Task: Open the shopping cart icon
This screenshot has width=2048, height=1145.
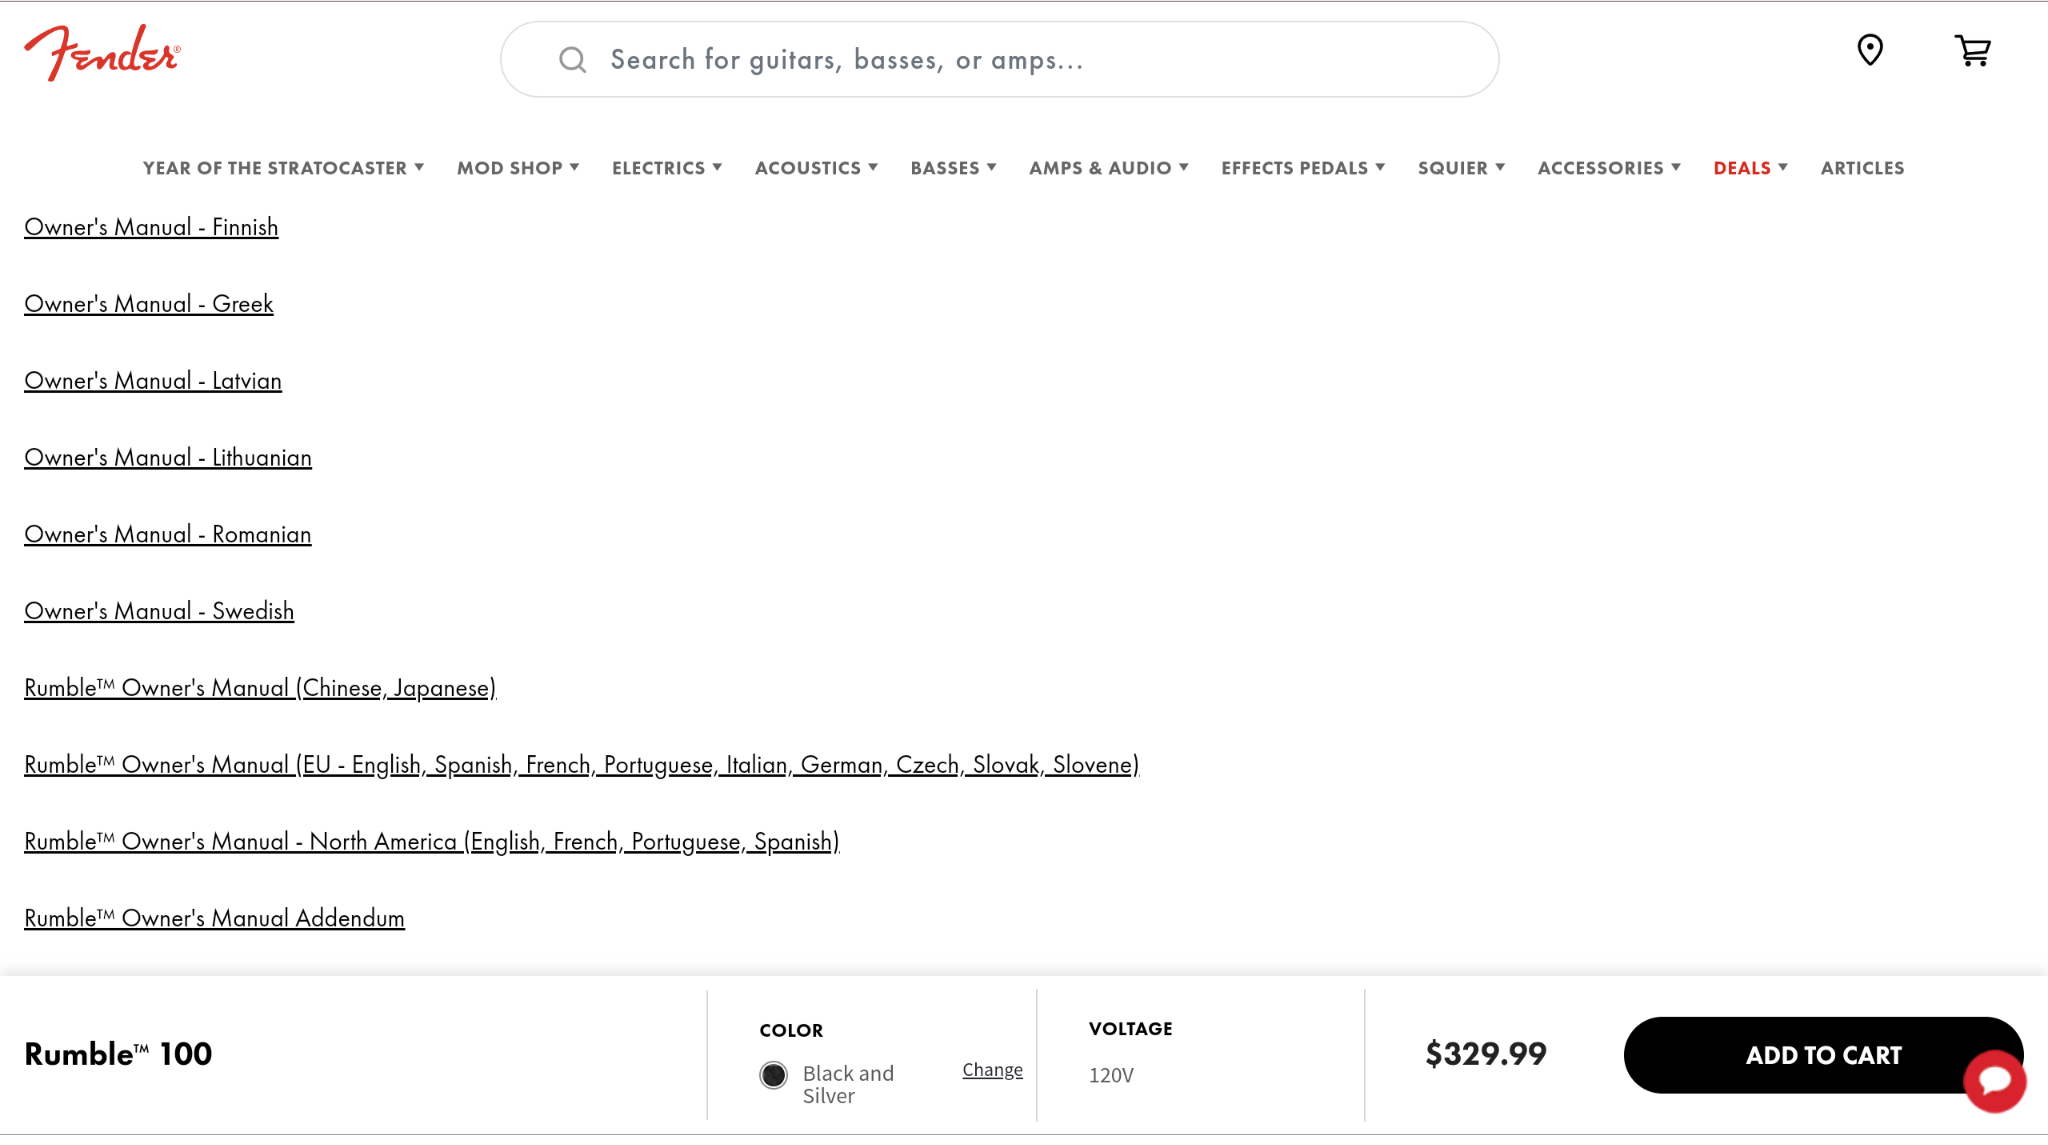Action: (1973, 50)
